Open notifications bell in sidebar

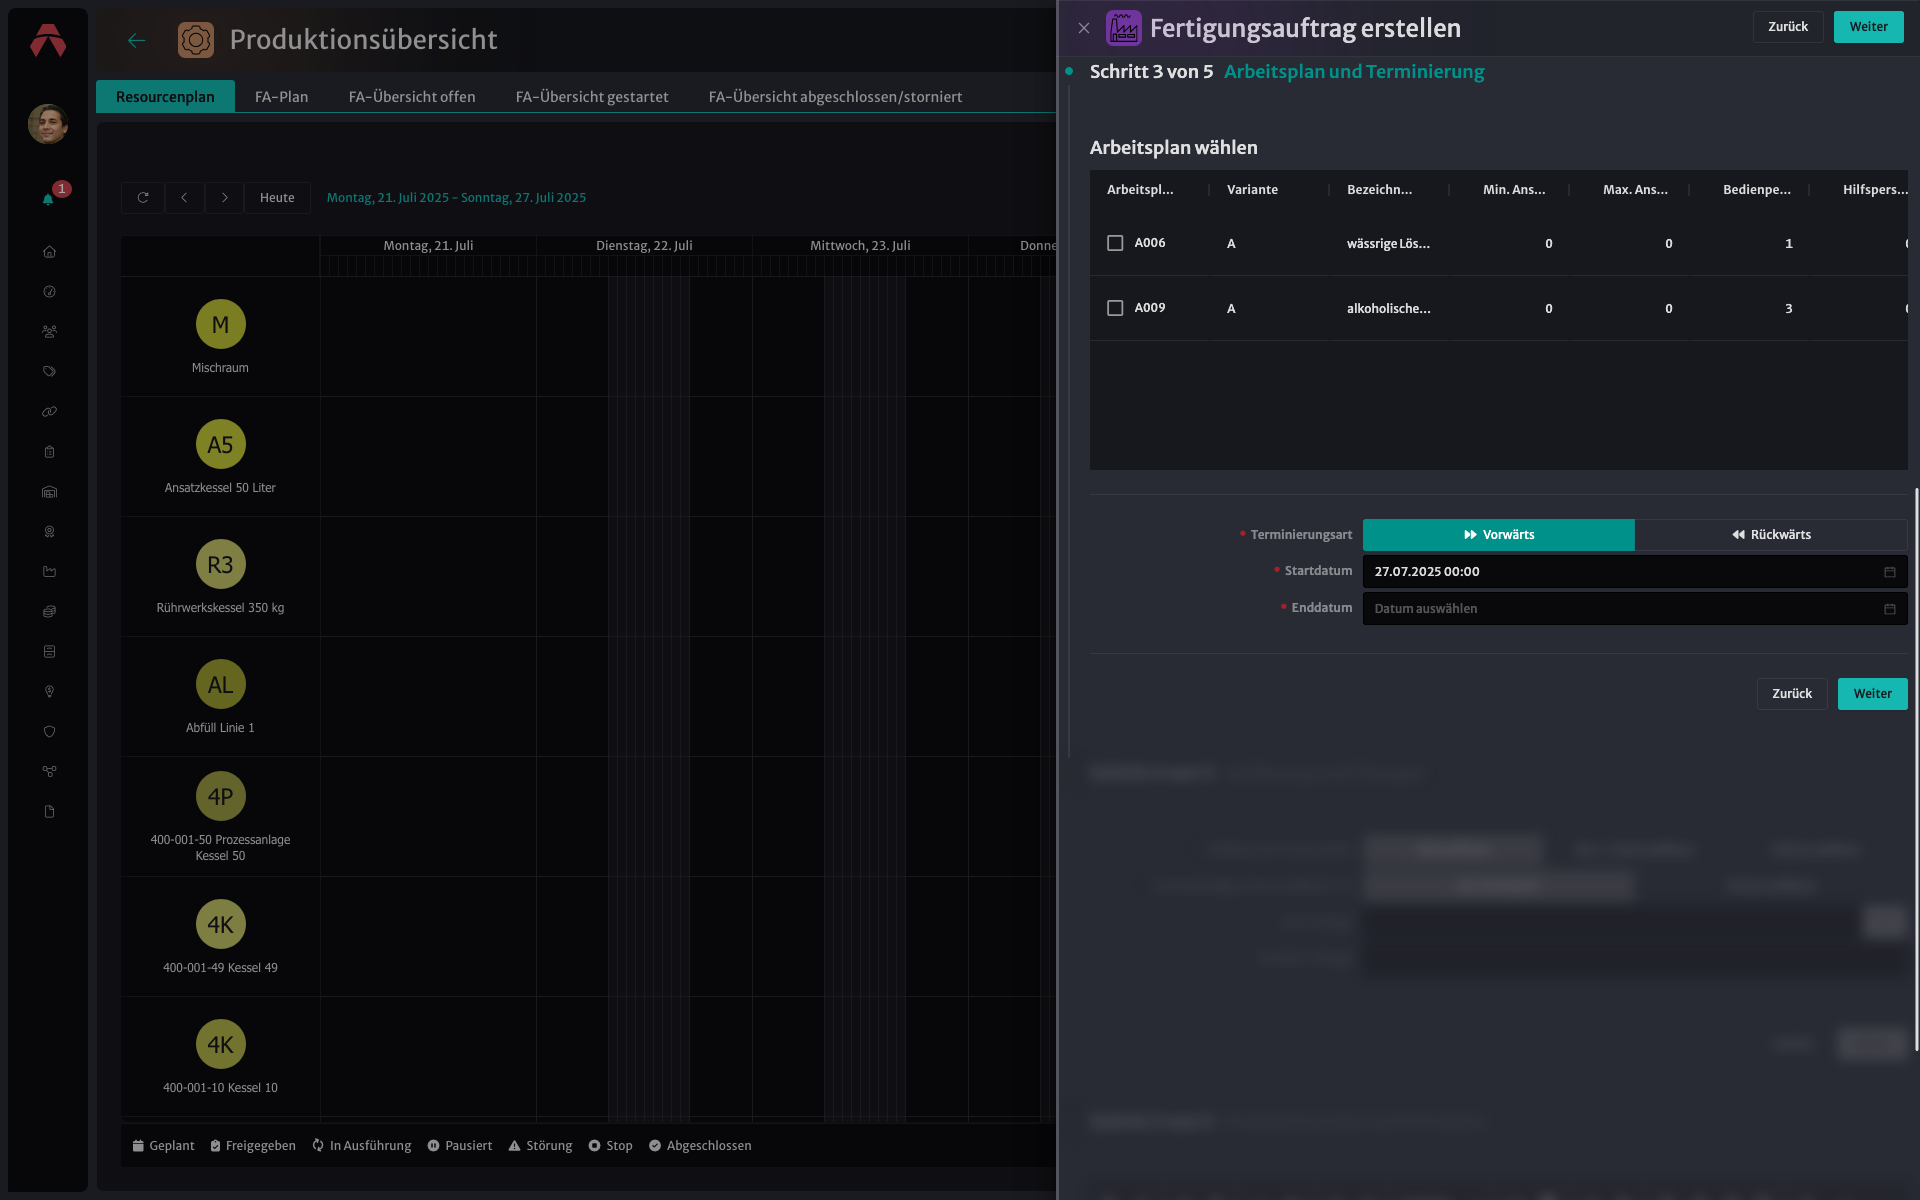click(48, 199)
